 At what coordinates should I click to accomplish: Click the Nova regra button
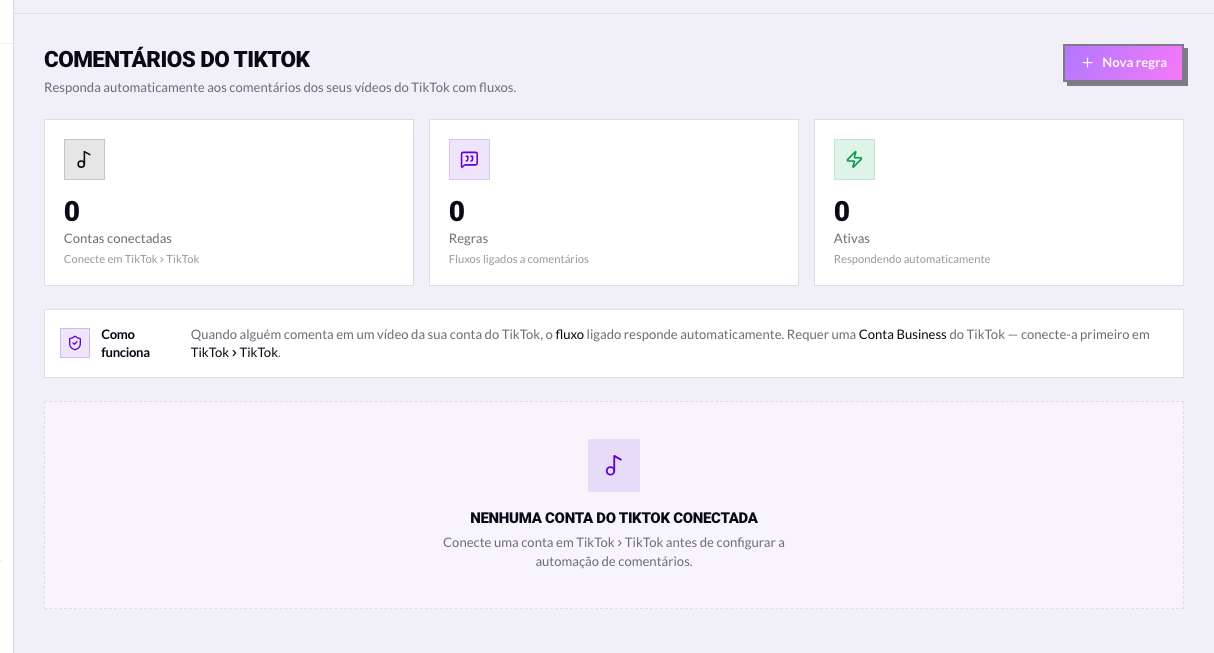coord(1124,63)
